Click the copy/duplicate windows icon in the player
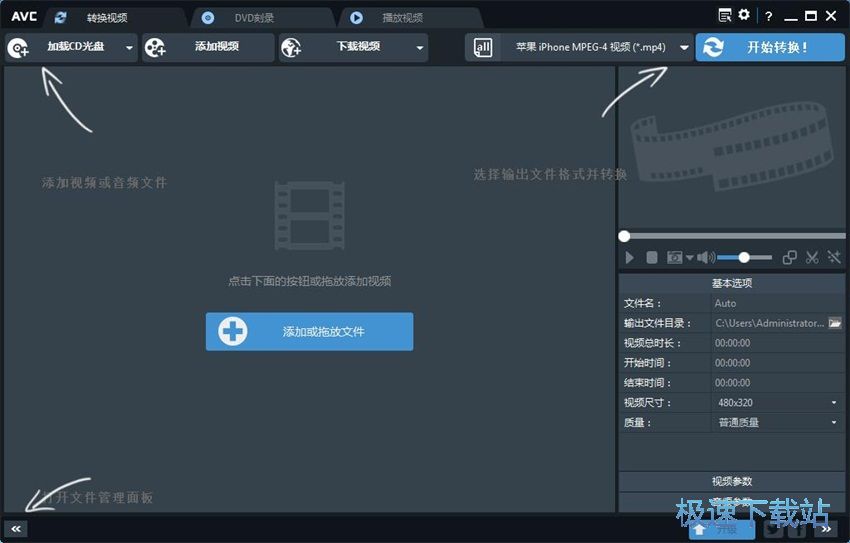This screenshot has height=543, width=850. click(x=790, y=257)
